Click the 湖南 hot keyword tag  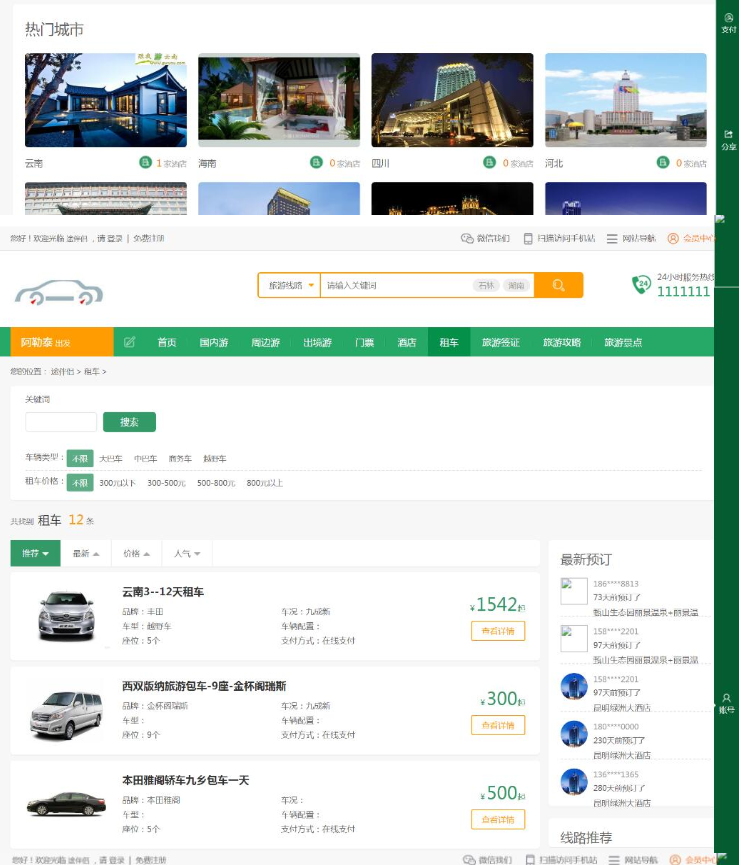point(516,285)
